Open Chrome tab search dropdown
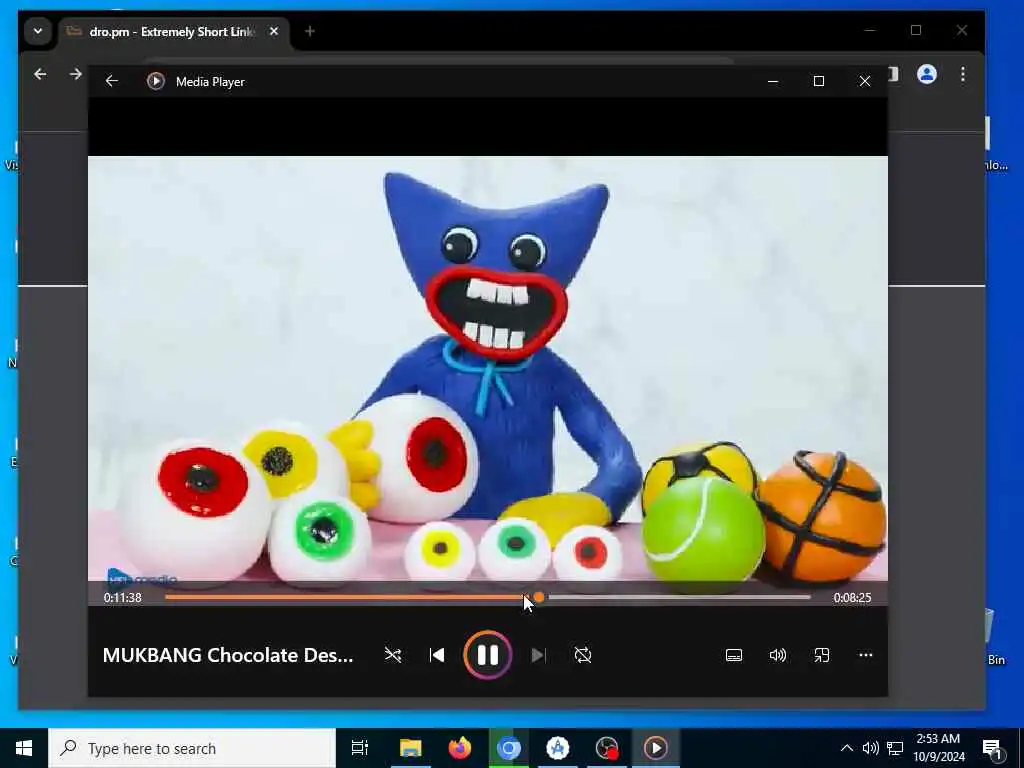Image resolution: width=1024 pixels, height=768 pixels. [38, 31]
